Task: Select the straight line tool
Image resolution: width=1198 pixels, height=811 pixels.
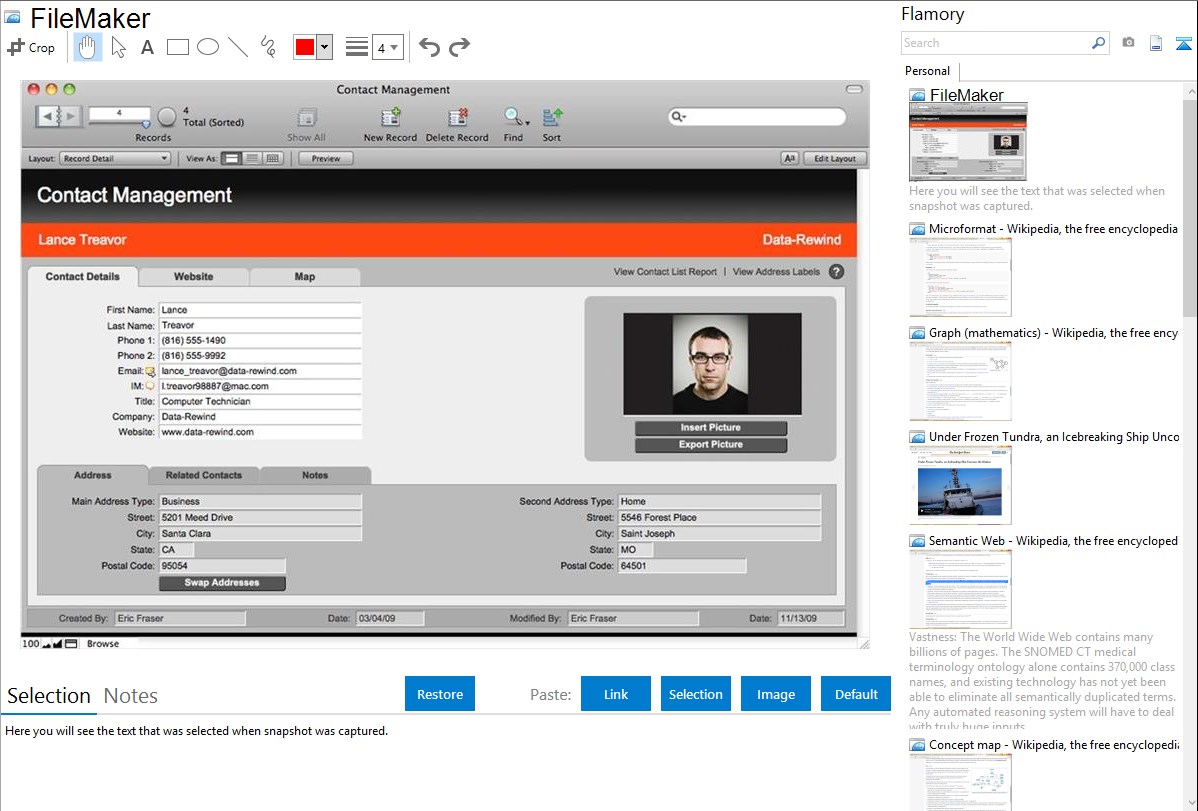Action: pos(238,47)
